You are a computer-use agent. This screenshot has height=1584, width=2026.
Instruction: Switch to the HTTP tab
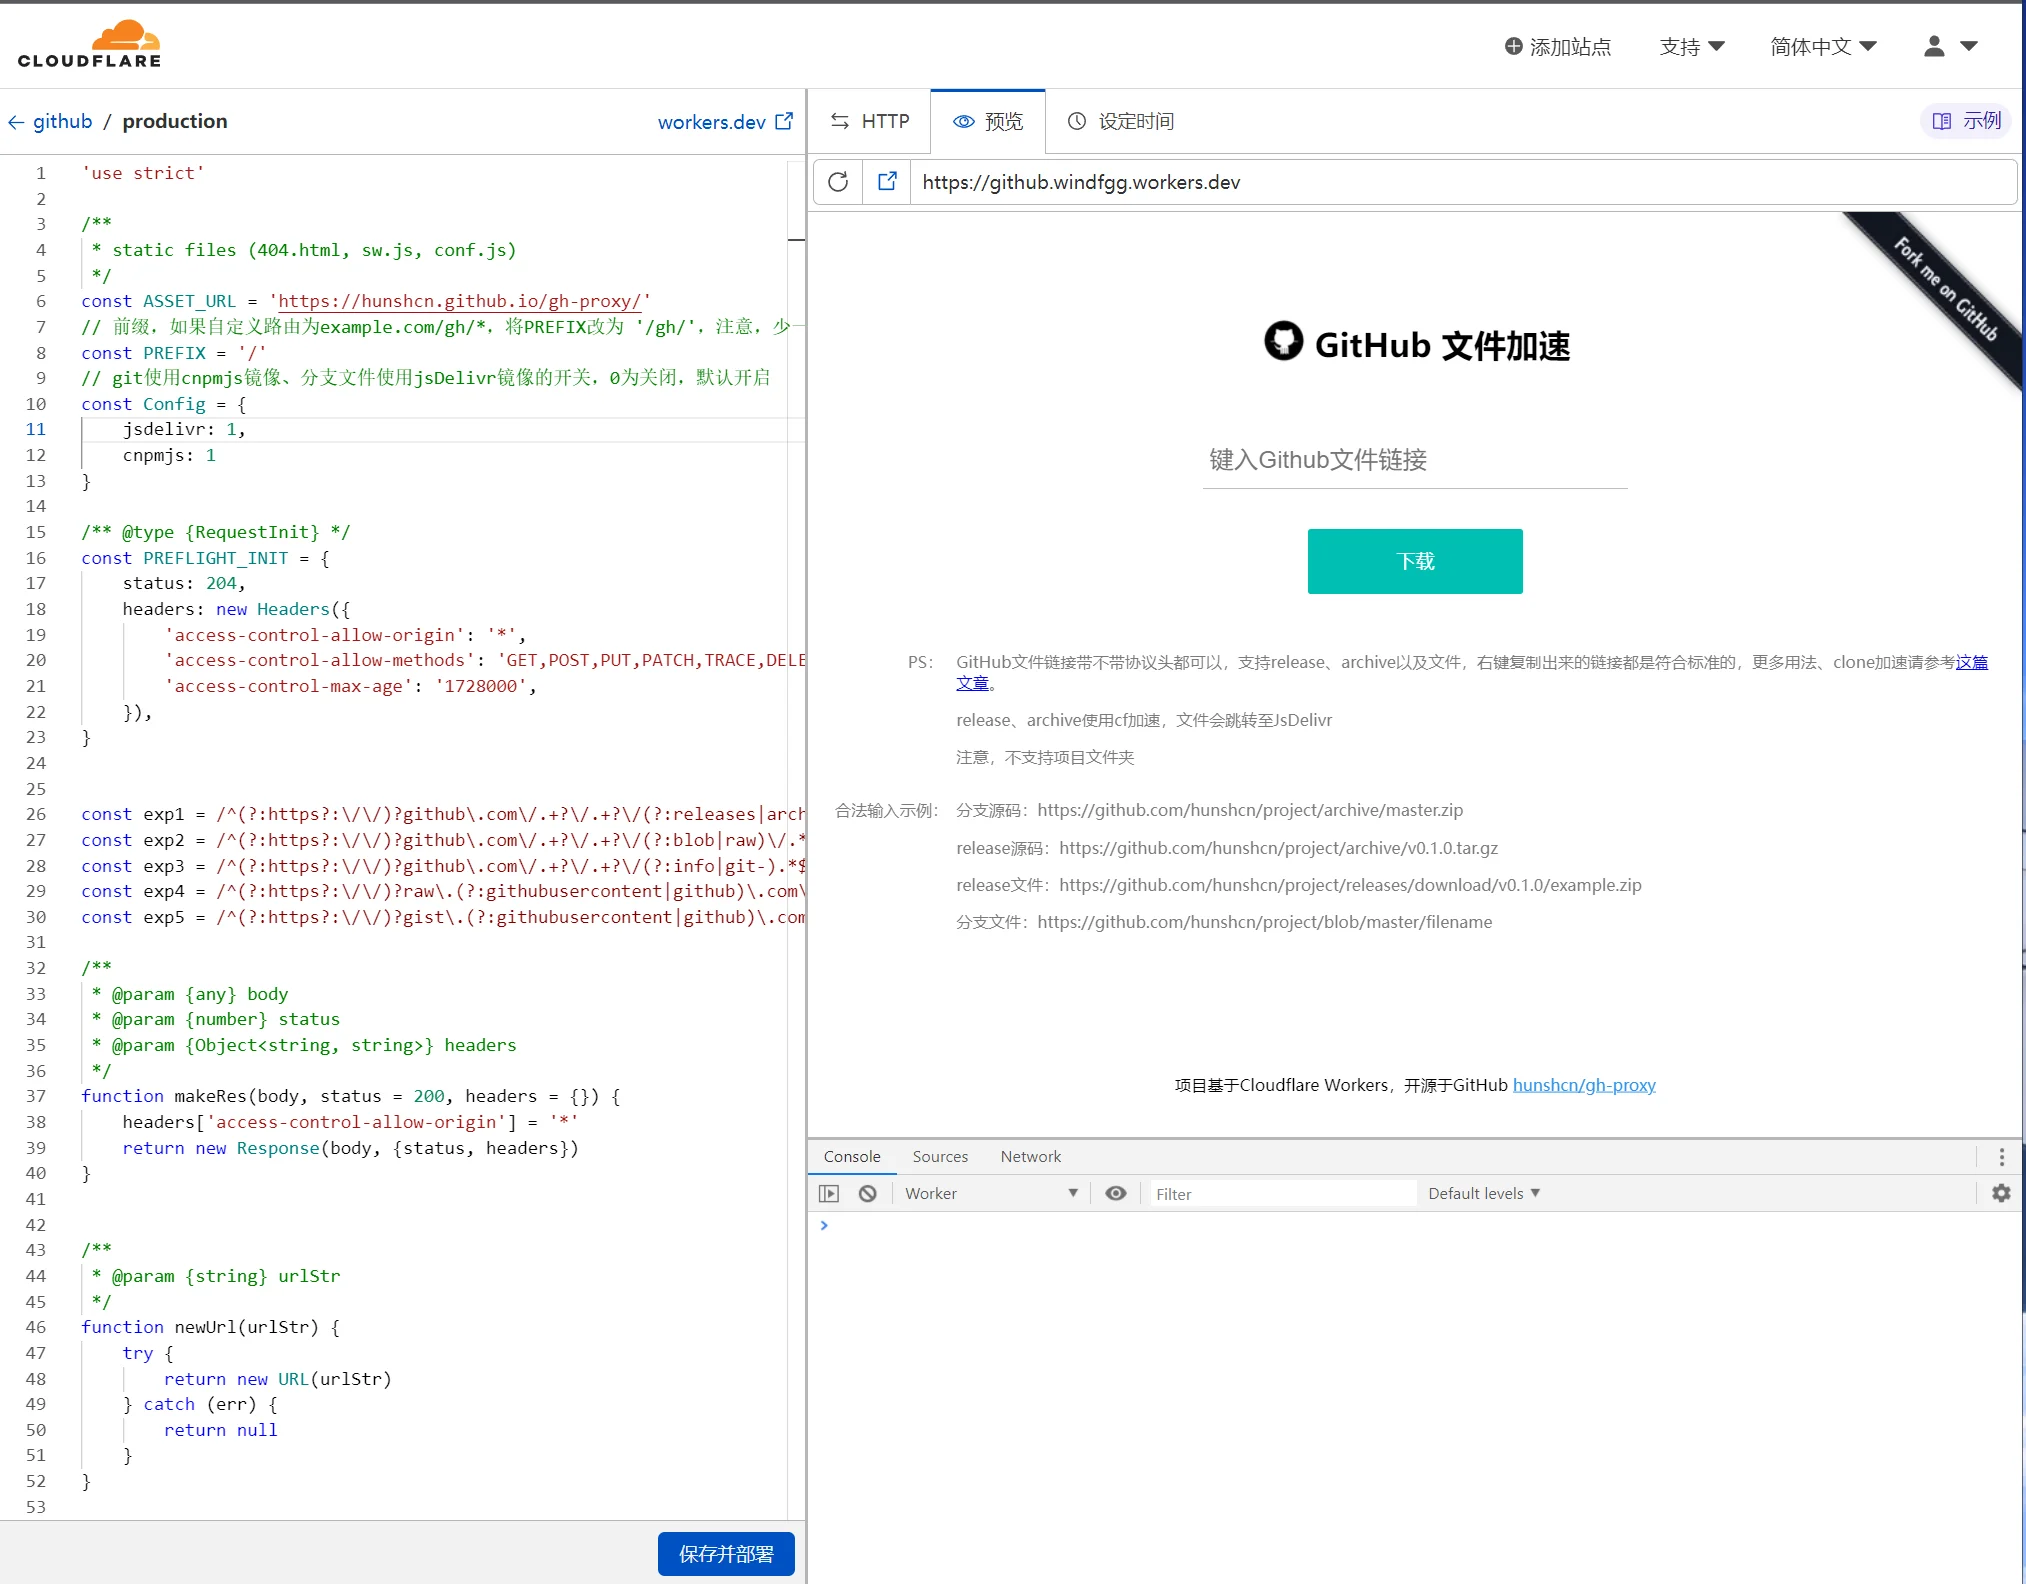(x=869, y=121)
